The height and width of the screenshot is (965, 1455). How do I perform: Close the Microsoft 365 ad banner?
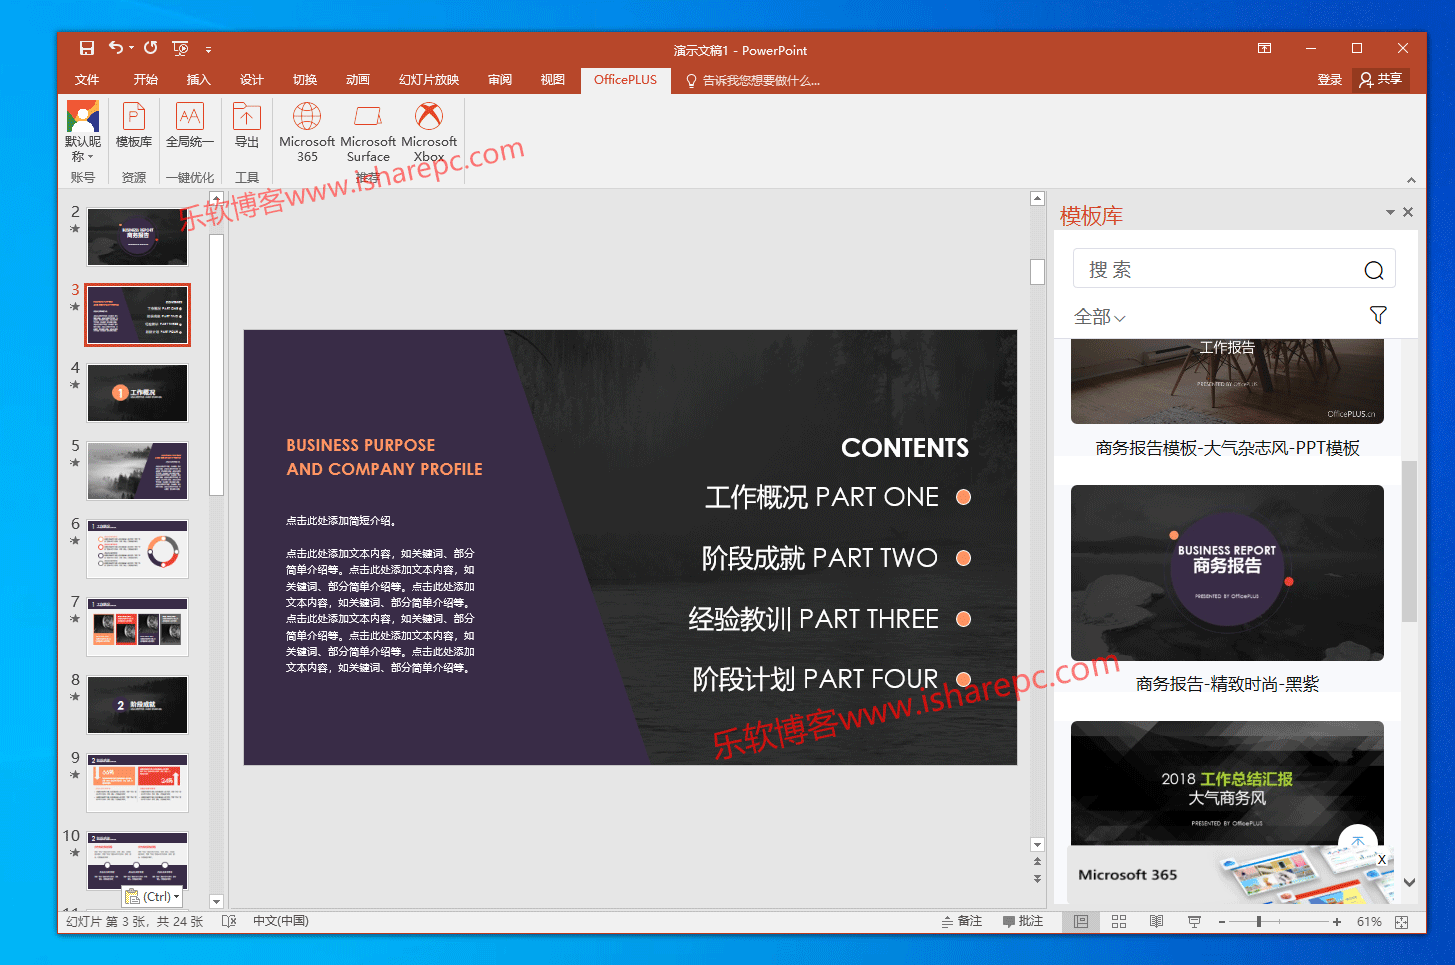coord(1382,859)
